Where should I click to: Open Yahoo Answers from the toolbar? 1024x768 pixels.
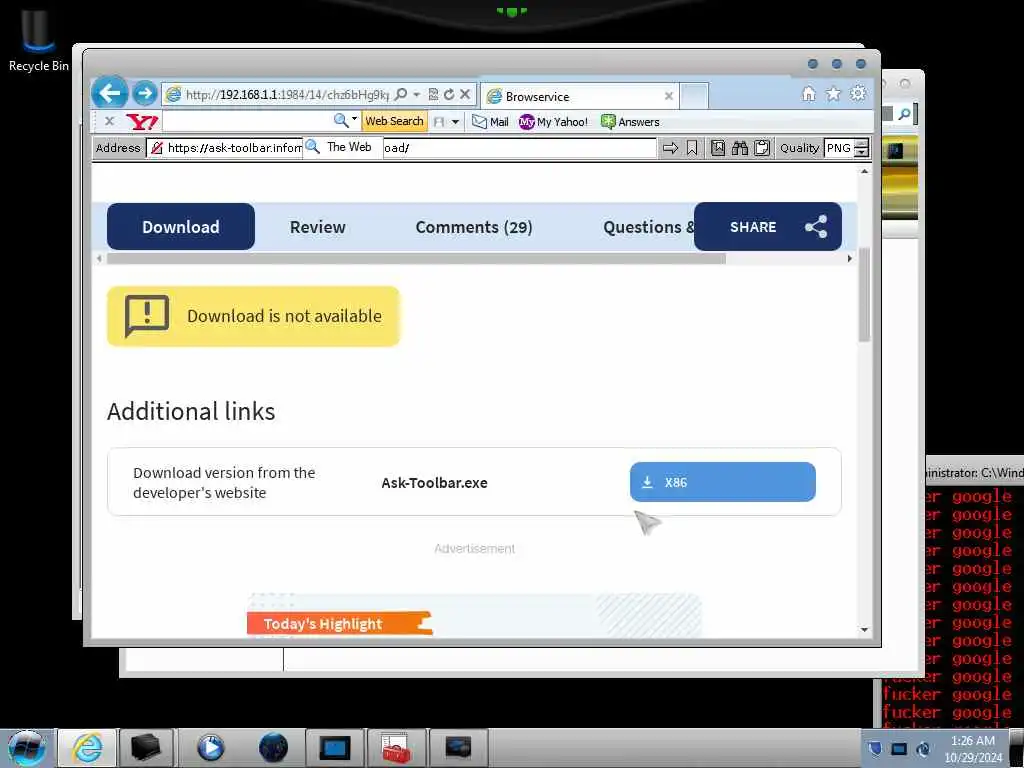click(x=630, y=121)
